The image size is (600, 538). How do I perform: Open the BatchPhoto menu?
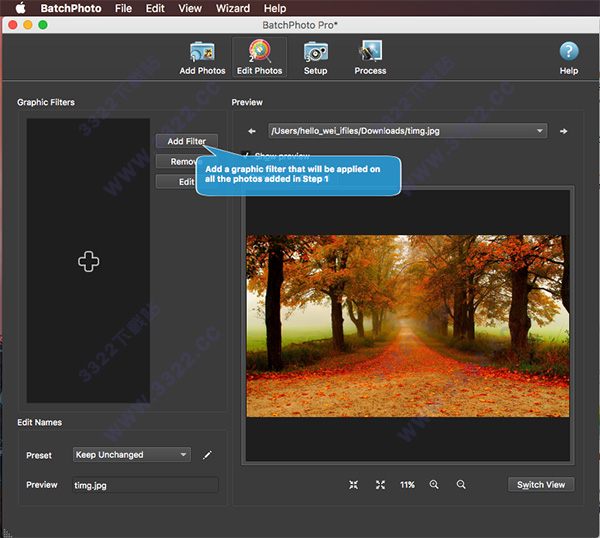tap(71, 8)
